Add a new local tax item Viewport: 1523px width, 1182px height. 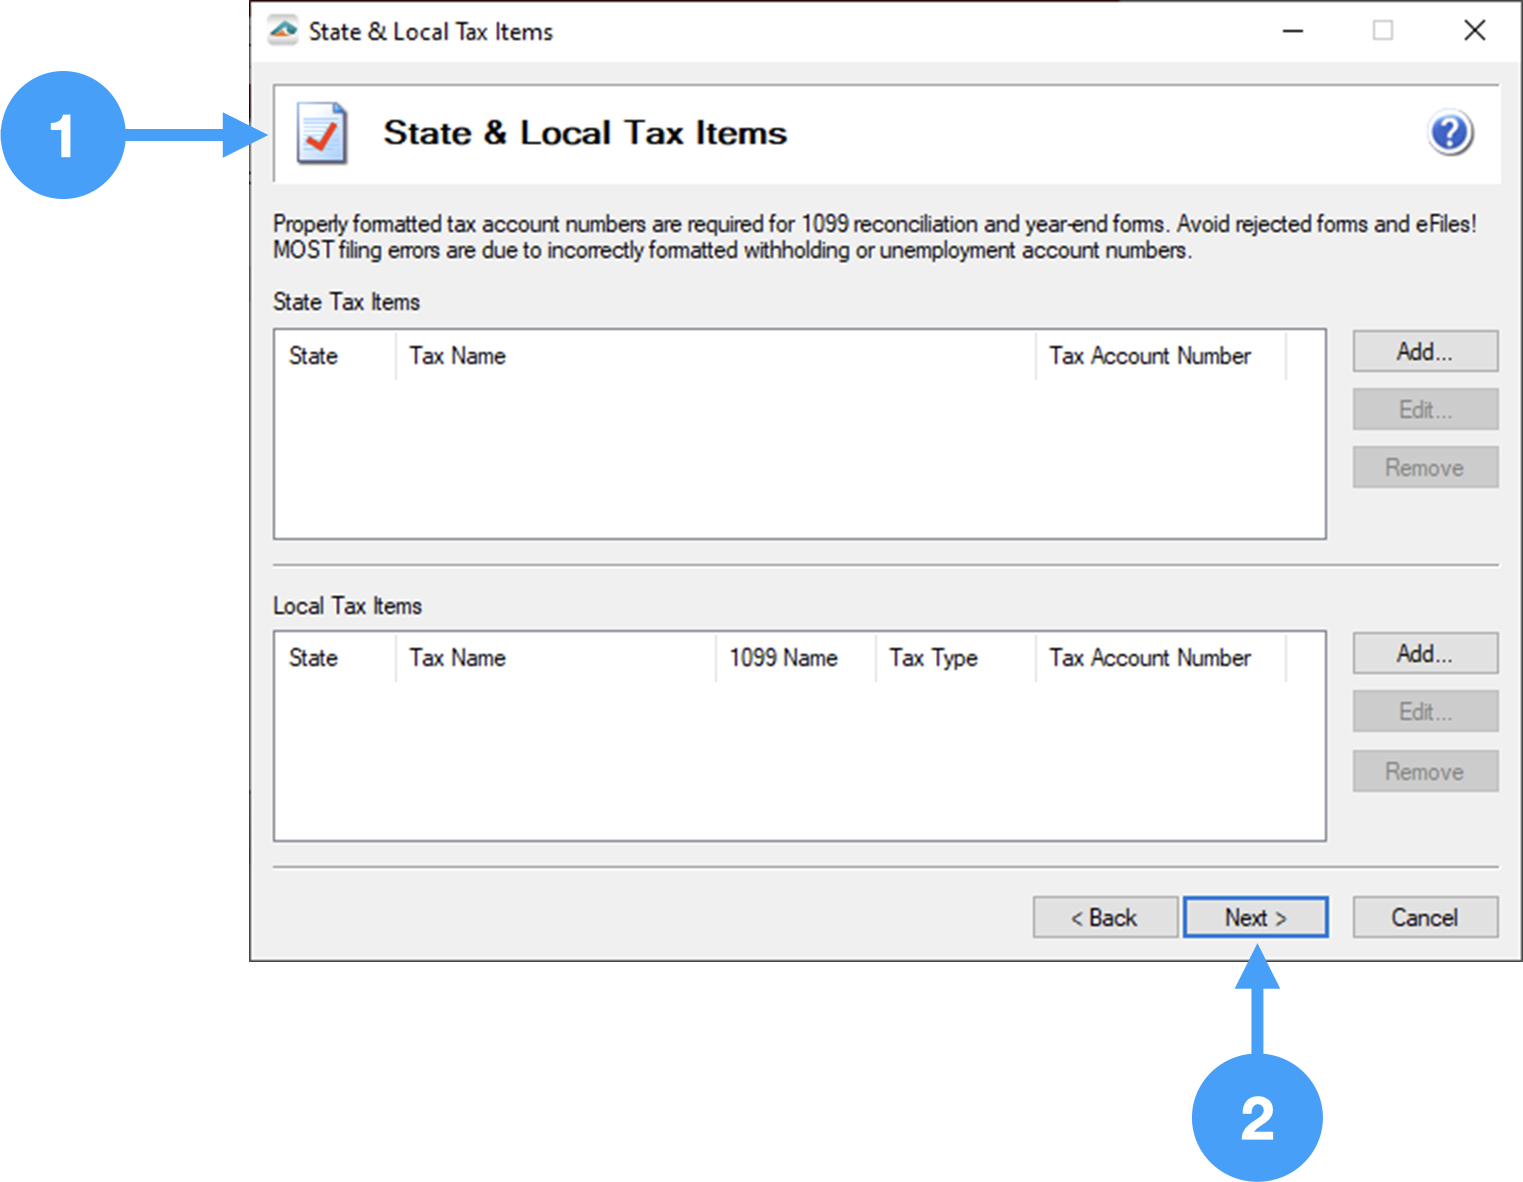pyautogui.click(x=1424, y=654)
